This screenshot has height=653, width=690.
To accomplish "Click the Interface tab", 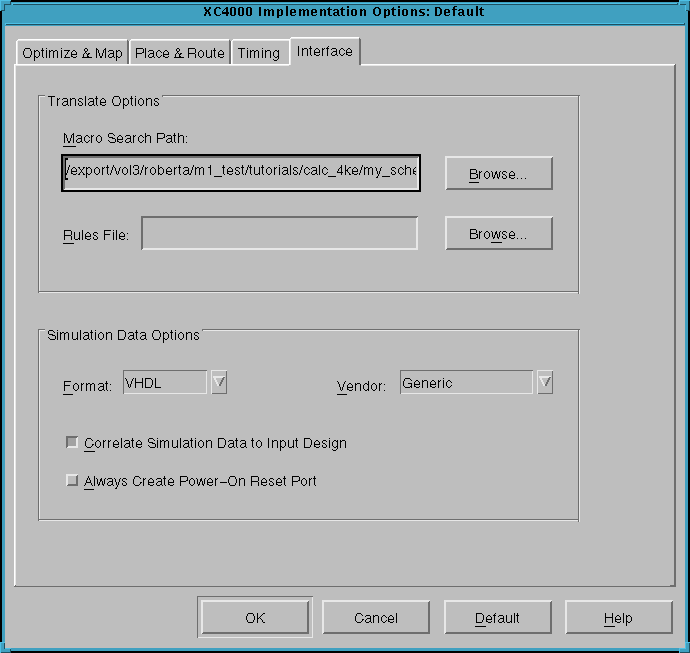I will tap(325, 51).
